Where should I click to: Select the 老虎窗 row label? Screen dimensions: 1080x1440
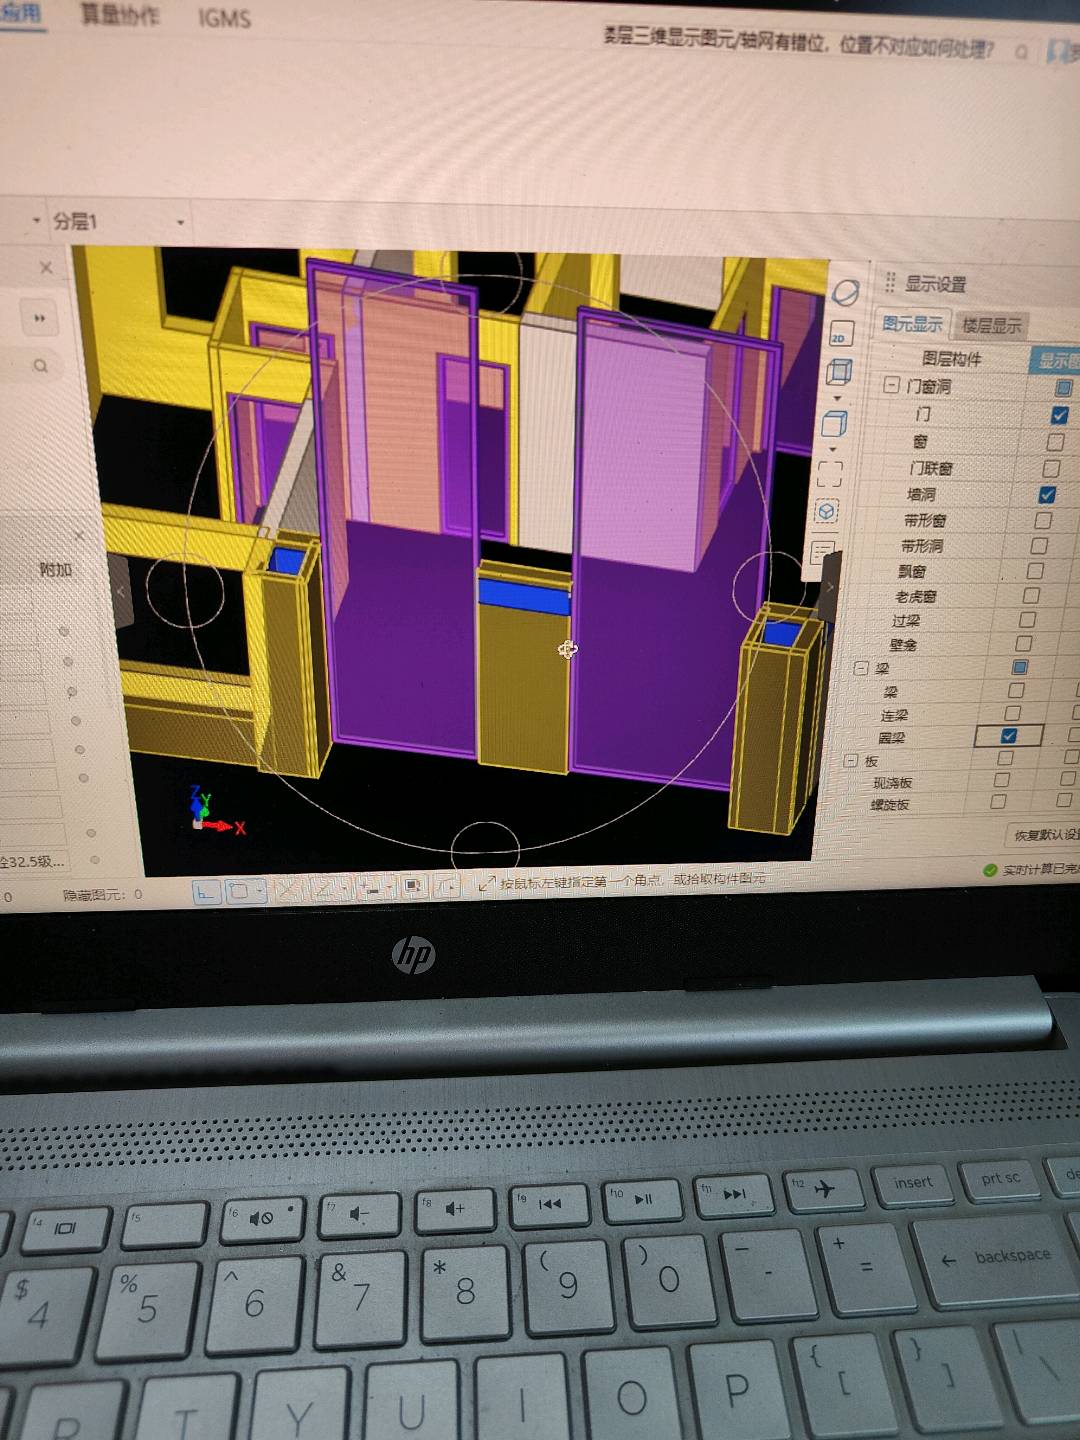(x=915, y=596)
